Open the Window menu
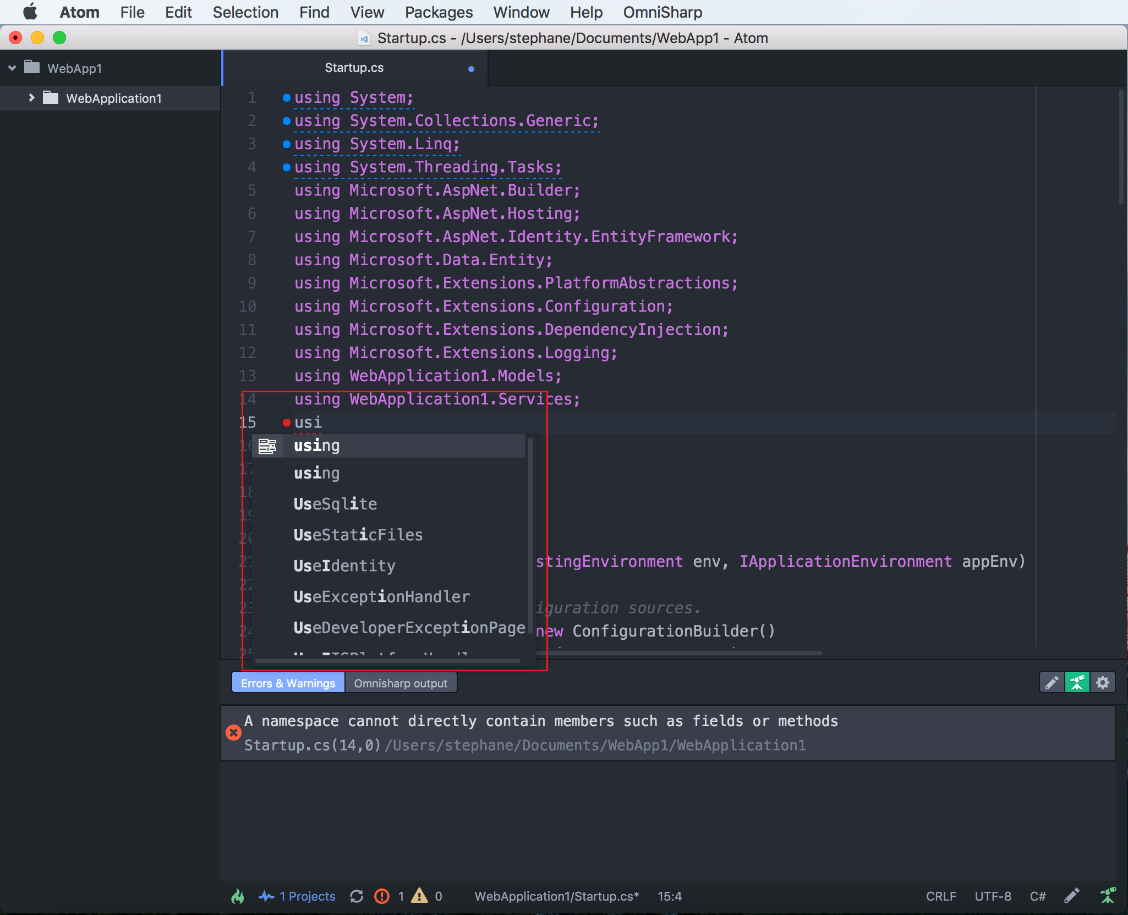Image resolution: width=1128 pixels, height=915 pixels. [x=521, y=12]
